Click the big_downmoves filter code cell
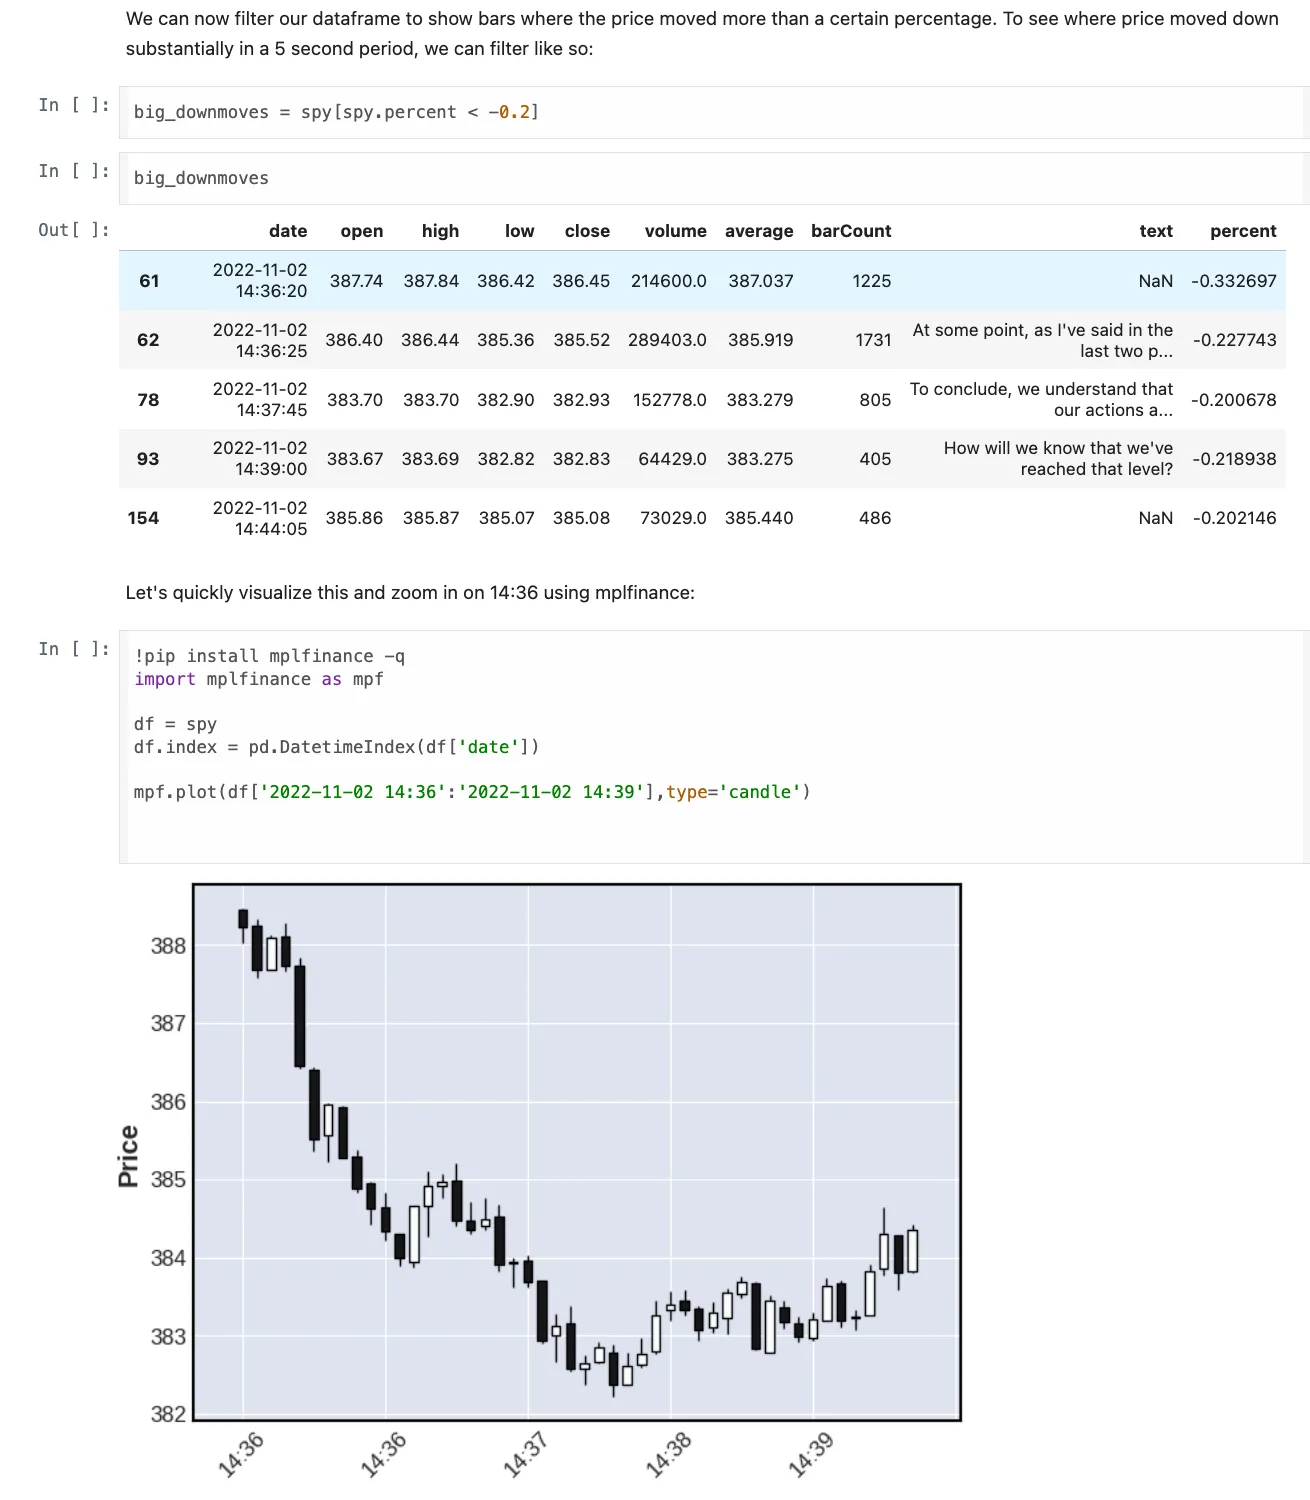The width and height of the screenshot is (1310, 1500). click(x=335, y=112)
